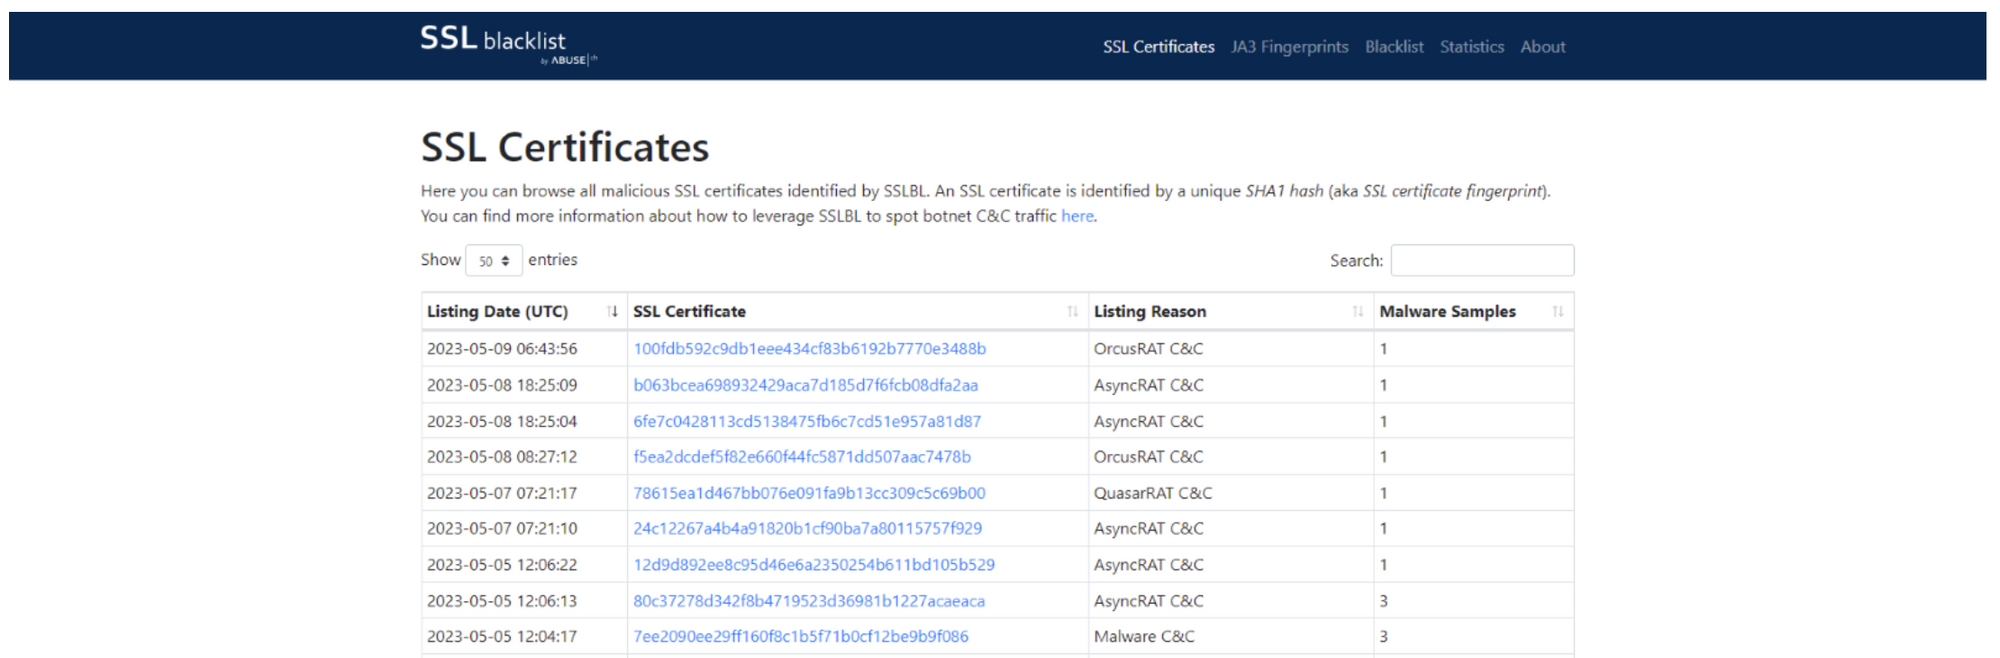Select the date 2023-05-08 08:27:12

[x=502, y=457]
